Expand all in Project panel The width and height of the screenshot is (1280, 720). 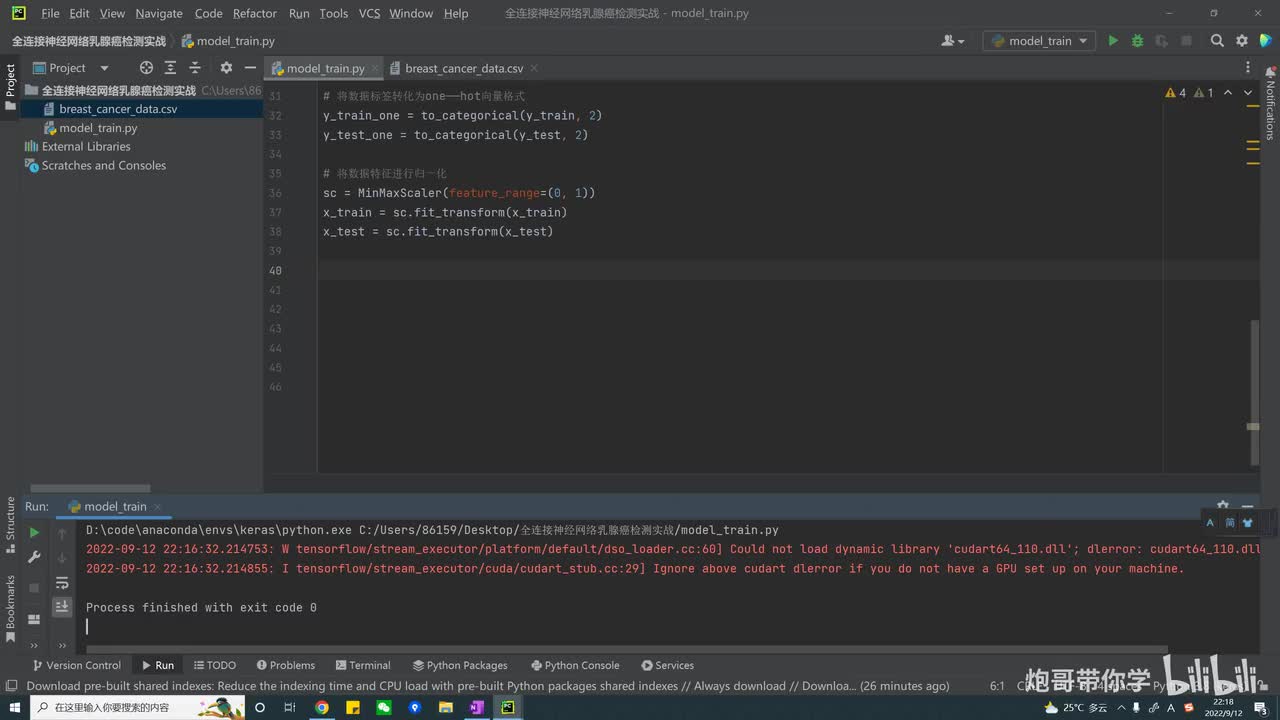[170, 68]
